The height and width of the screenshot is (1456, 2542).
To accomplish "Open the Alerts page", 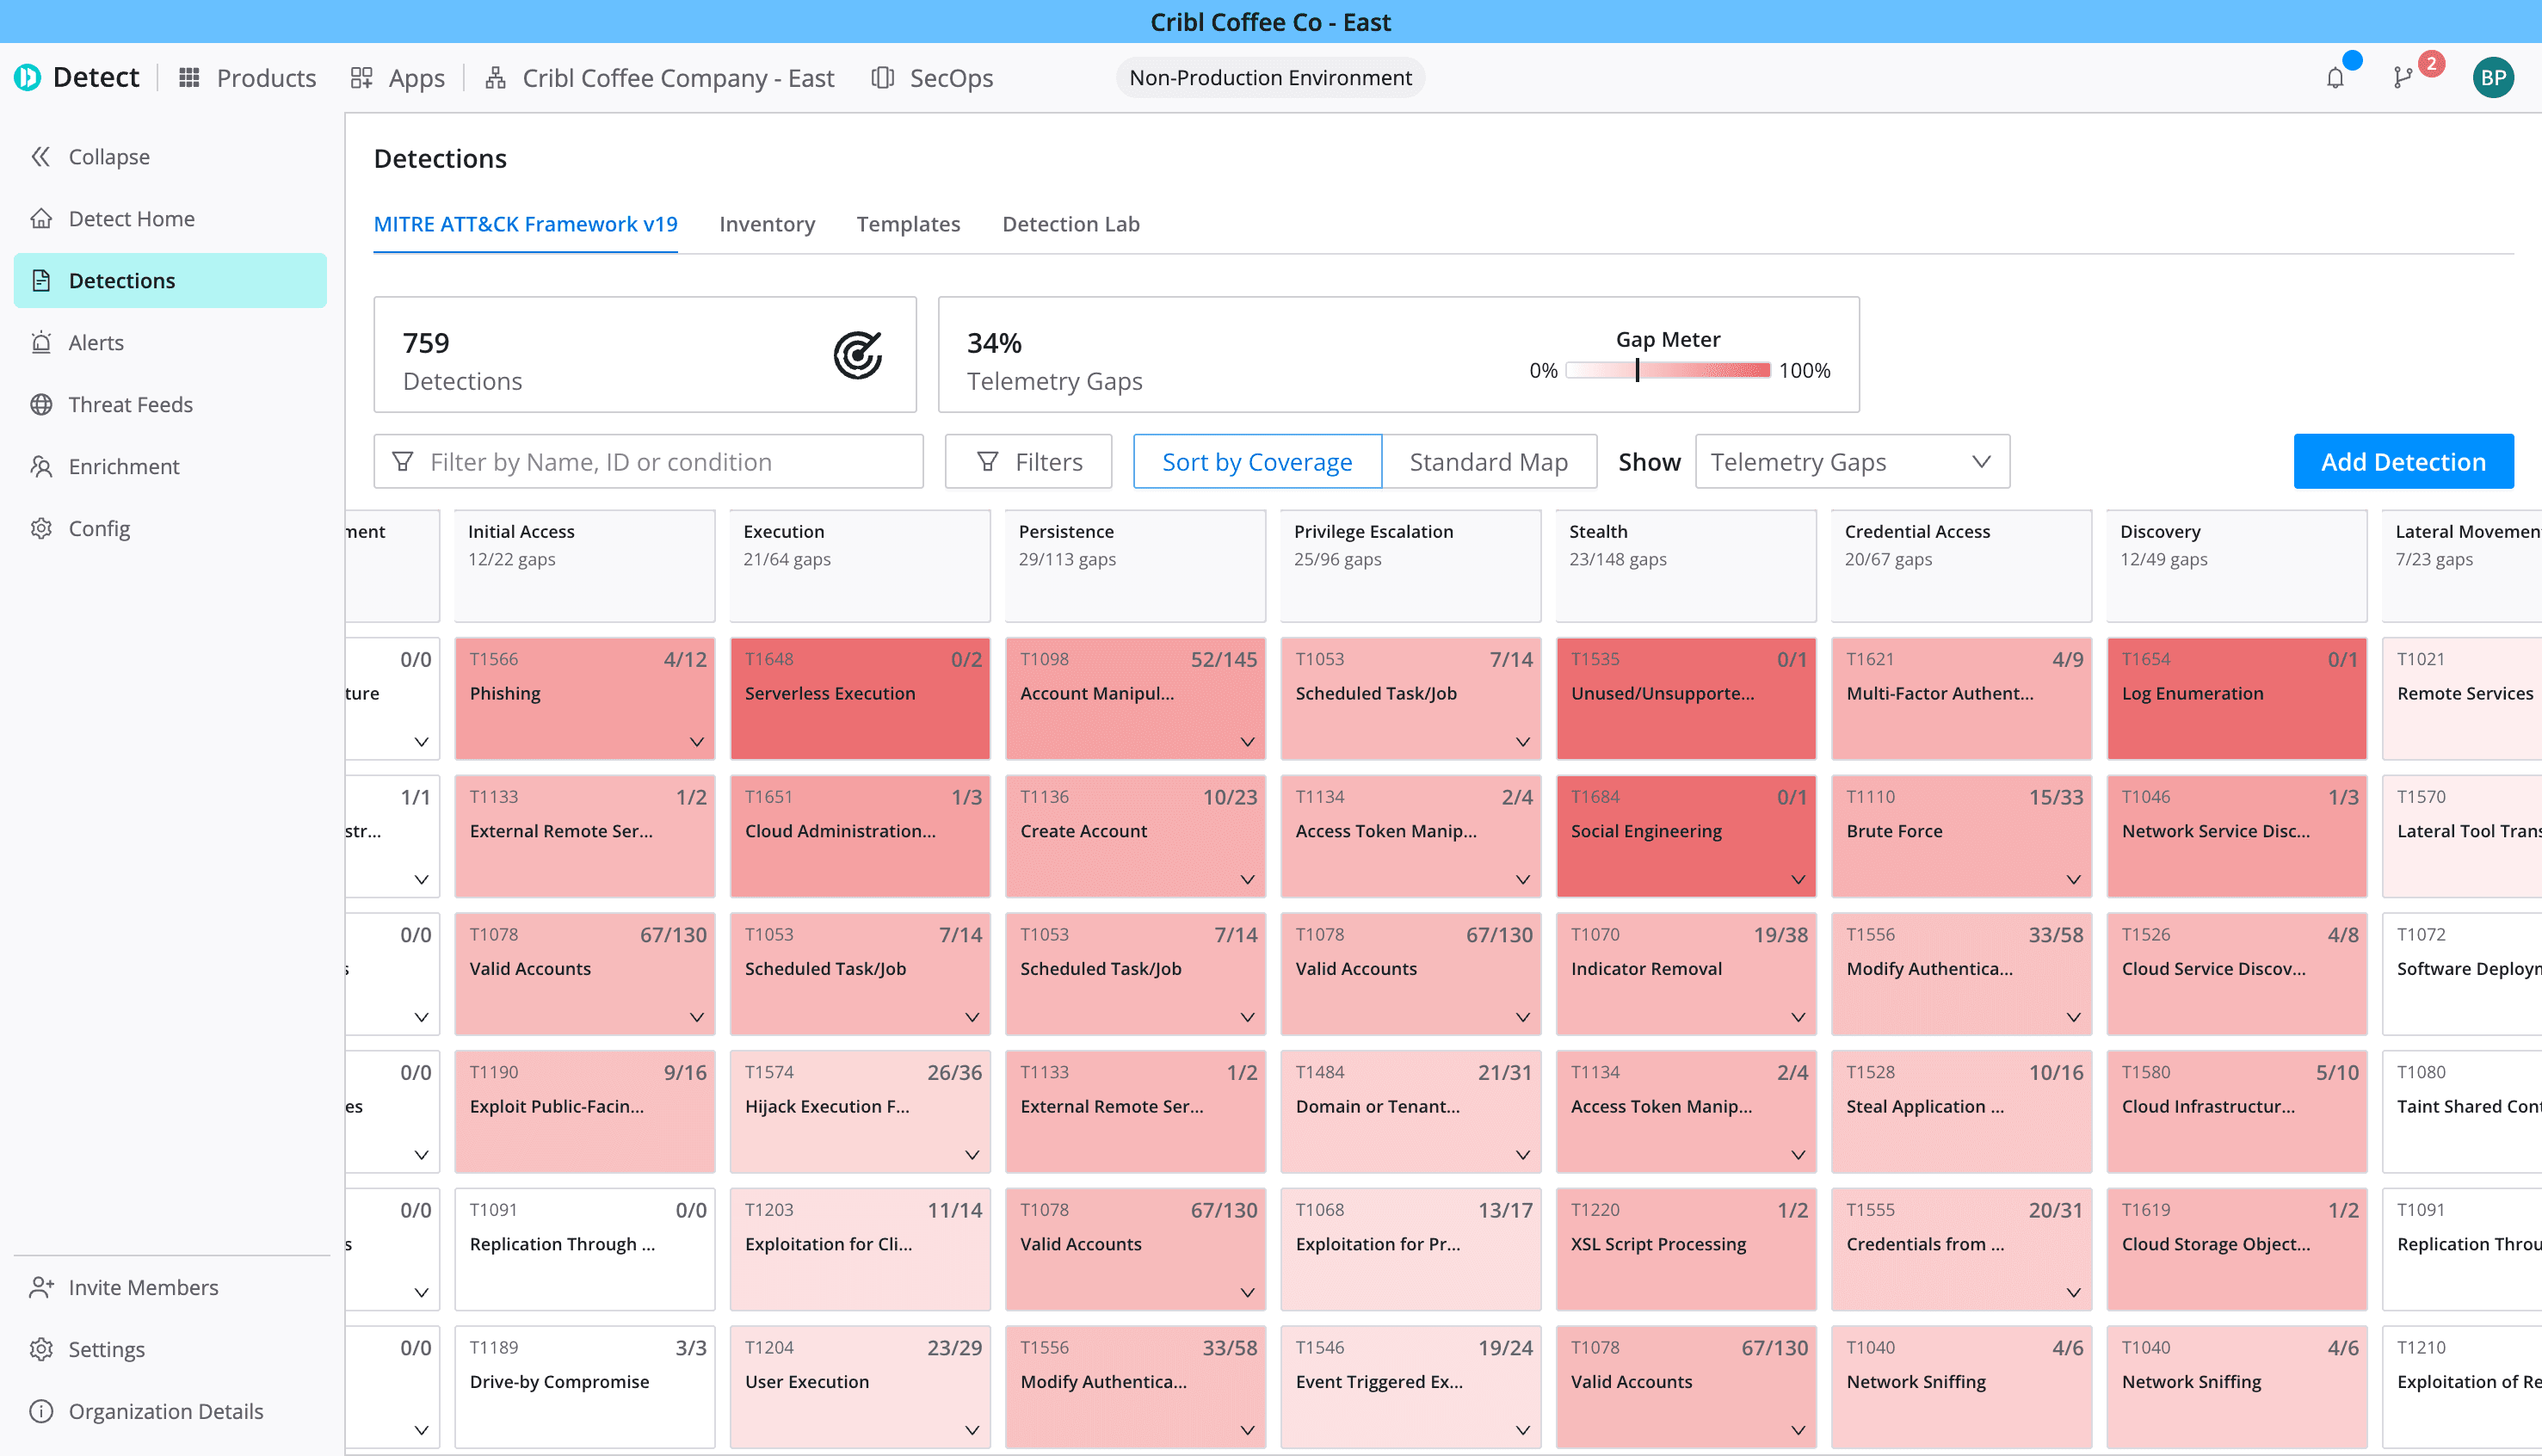I will pyautogui.click(x=170, y=342).
